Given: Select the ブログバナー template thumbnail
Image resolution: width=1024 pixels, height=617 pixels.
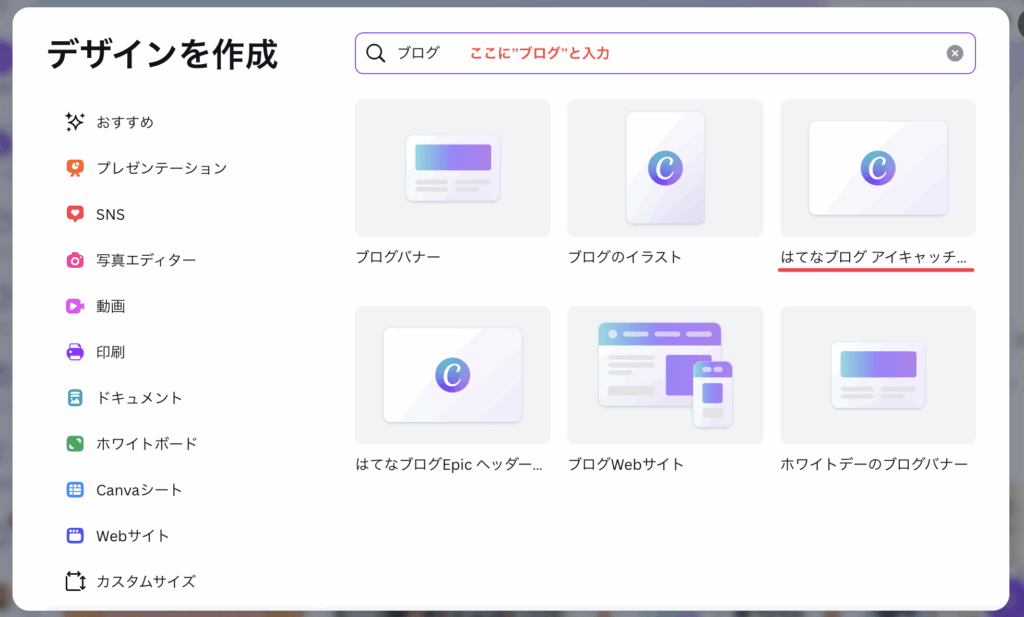Looking at the screenshot, I should [x=452, y=168].
